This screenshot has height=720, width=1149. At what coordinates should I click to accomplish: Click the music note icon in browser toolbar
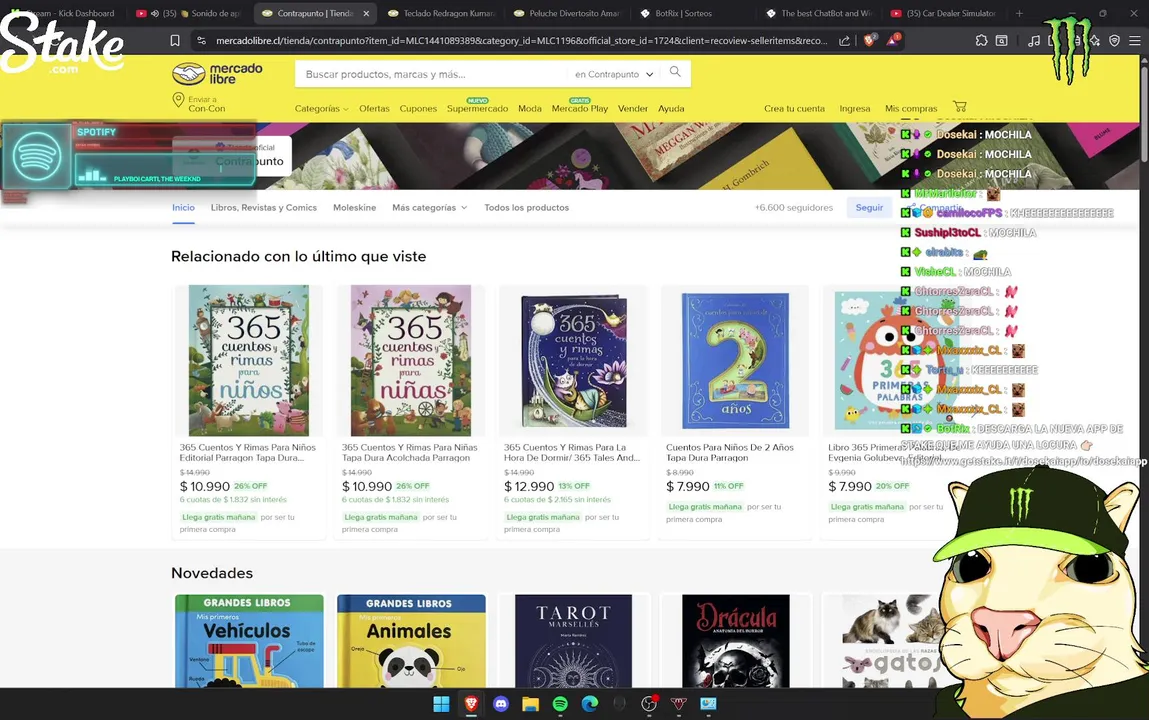coord(1033,41)
